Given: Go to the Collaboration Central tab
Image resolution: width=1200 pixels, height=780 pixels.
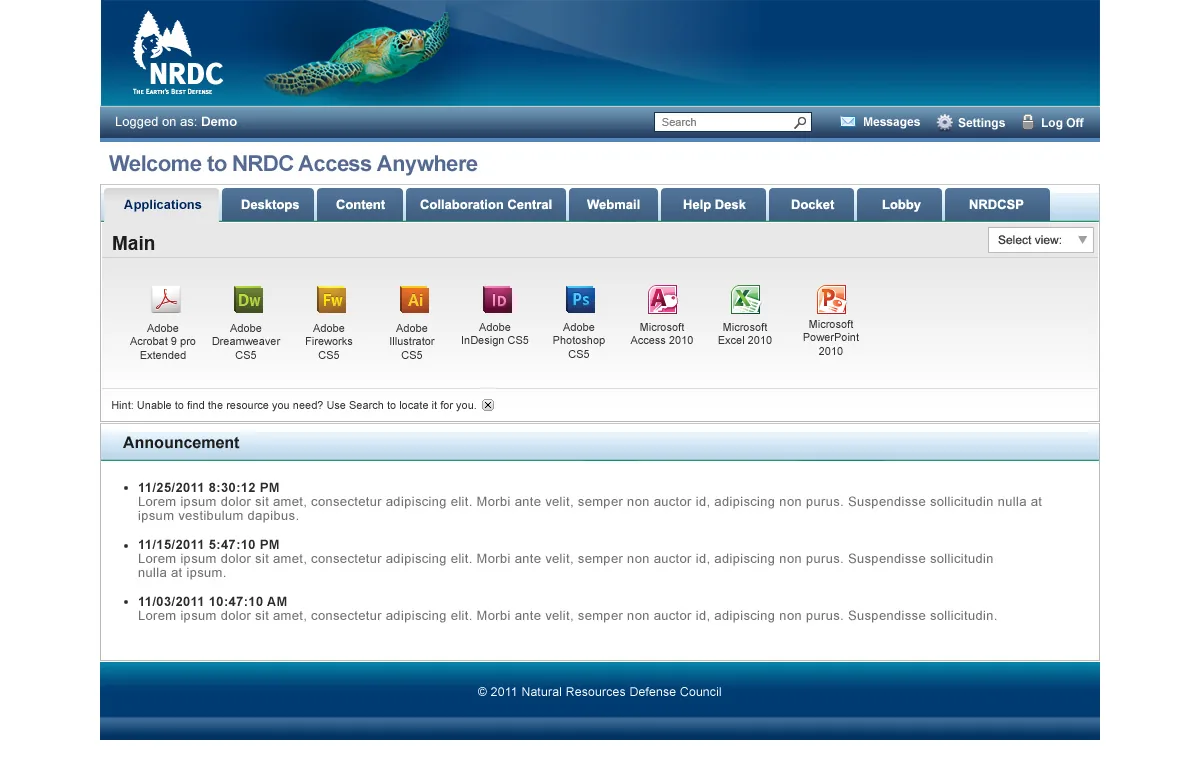Looking at the screenshot, I should point(486,205).
